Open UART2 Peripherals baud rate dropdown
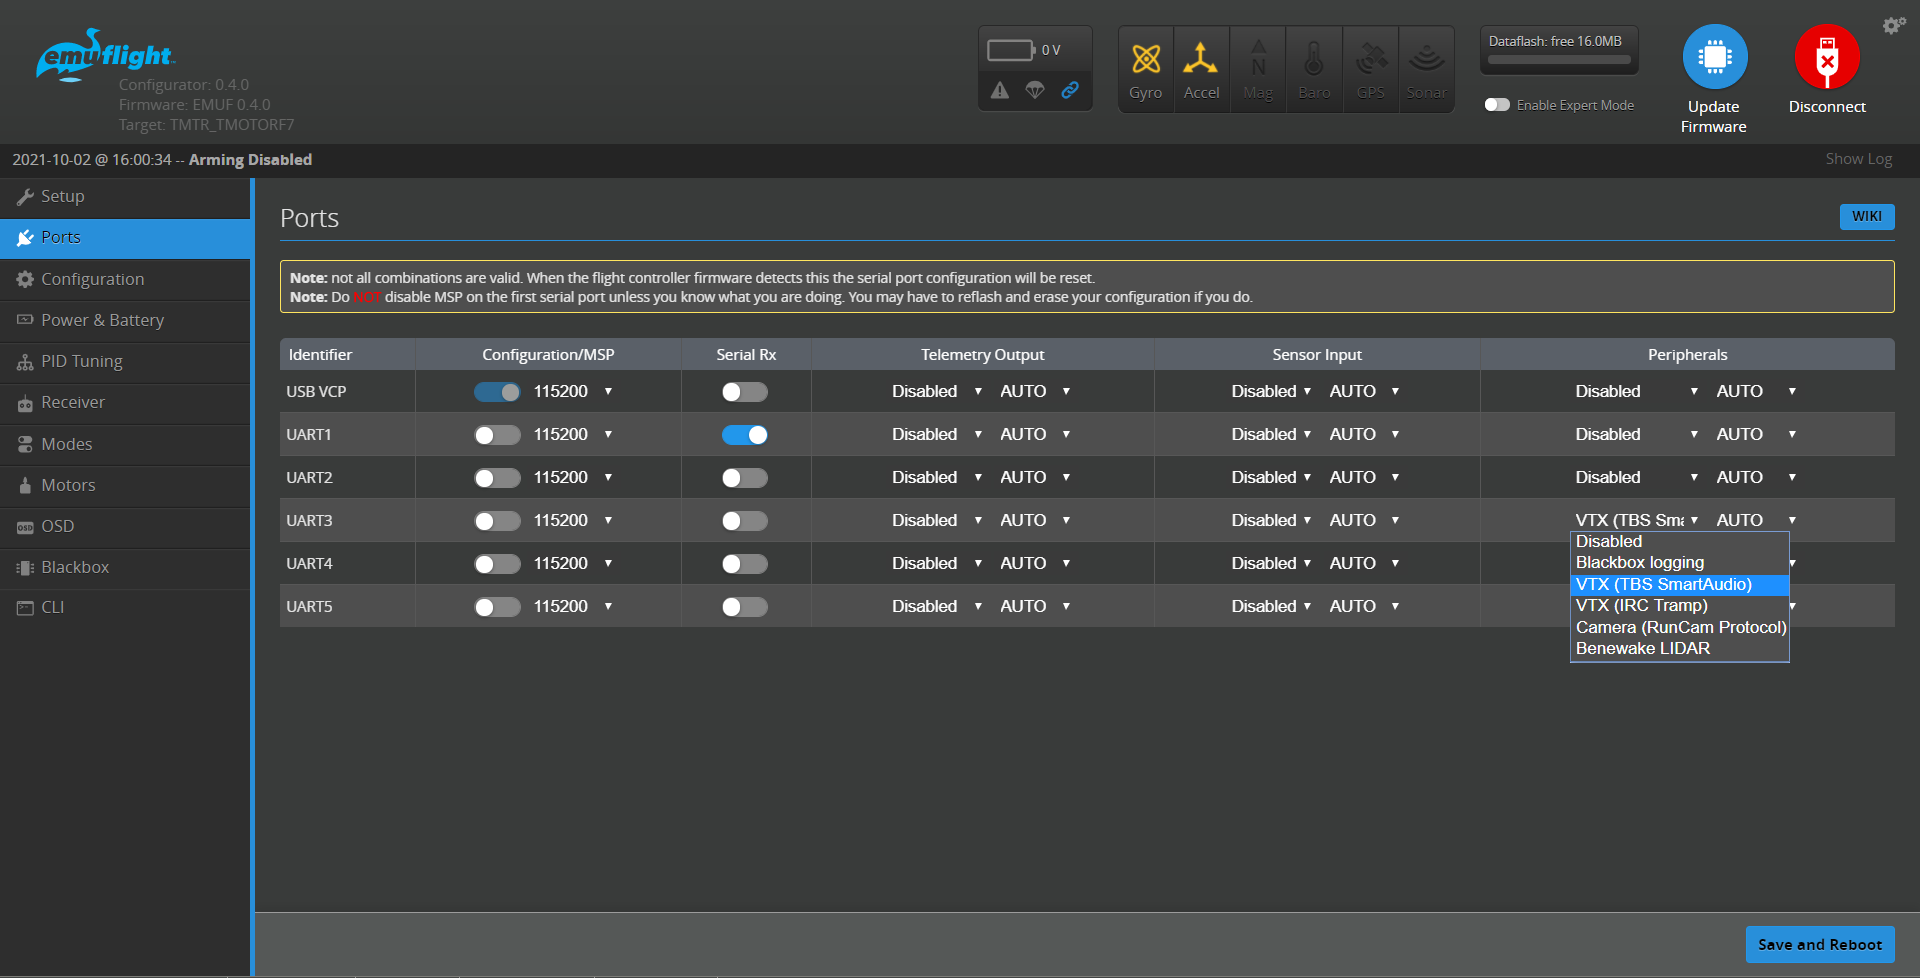This screenshot has width=1920, height=978. 1757,478
